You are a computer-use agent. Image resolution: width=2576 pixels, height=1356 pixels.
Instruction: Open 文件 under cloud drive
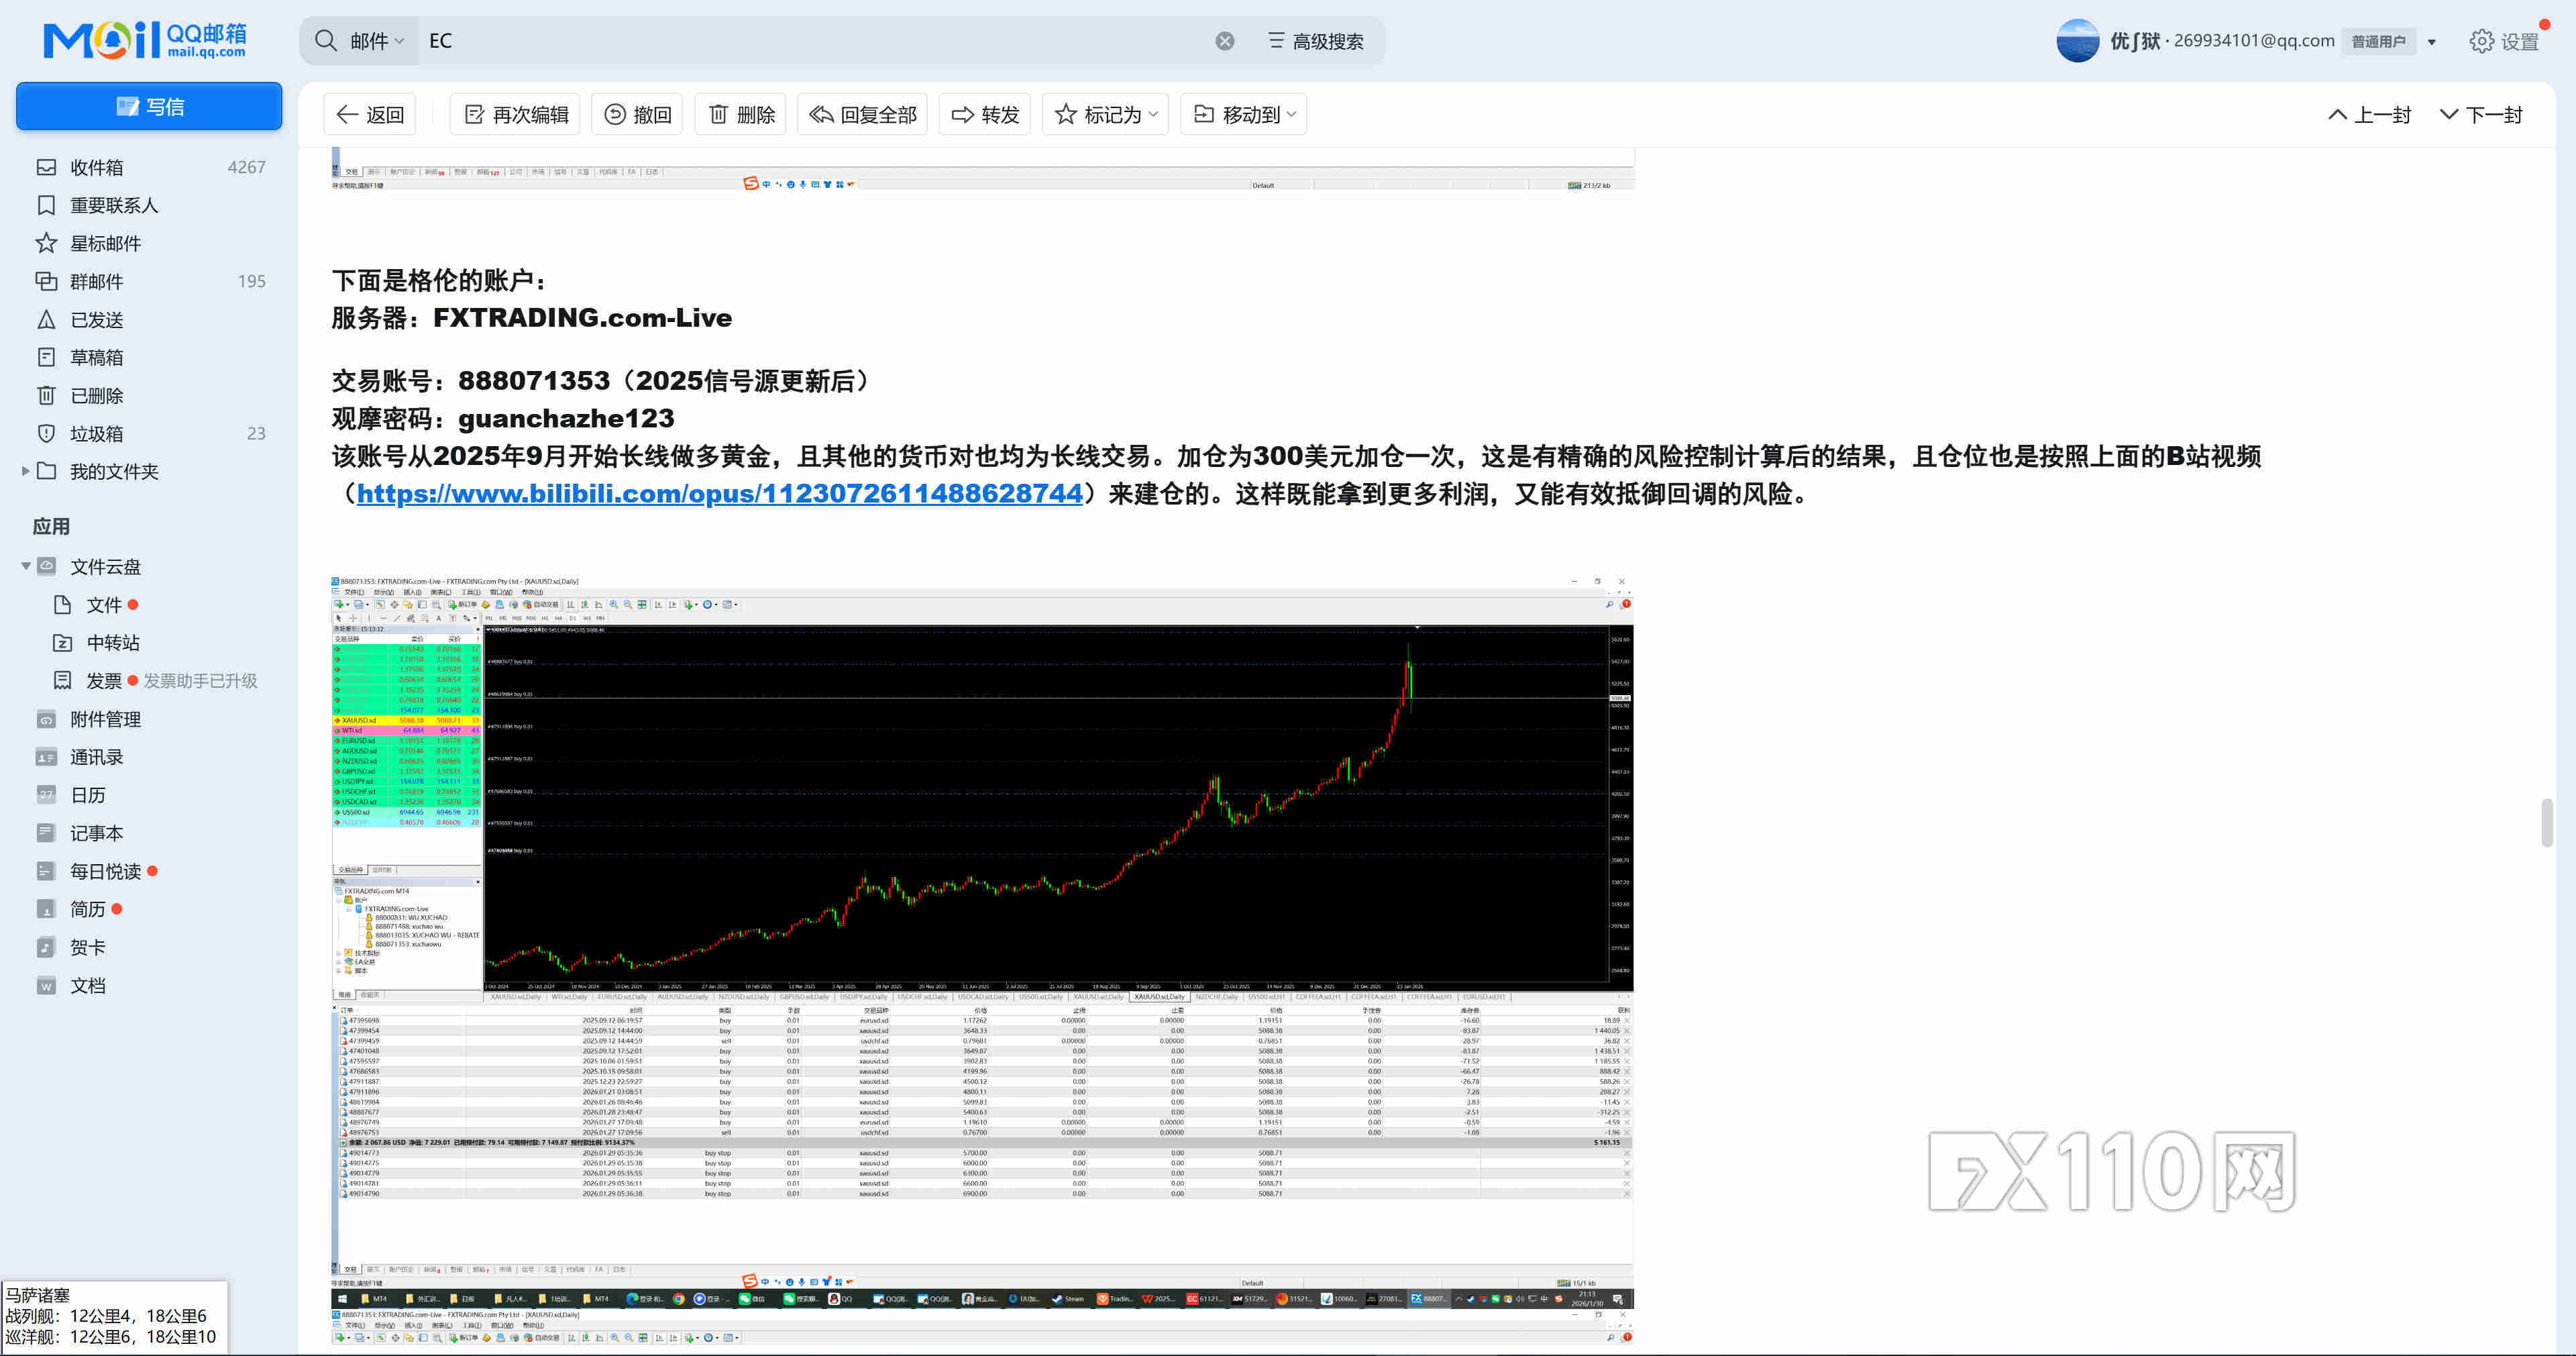(x=104, y=604)
